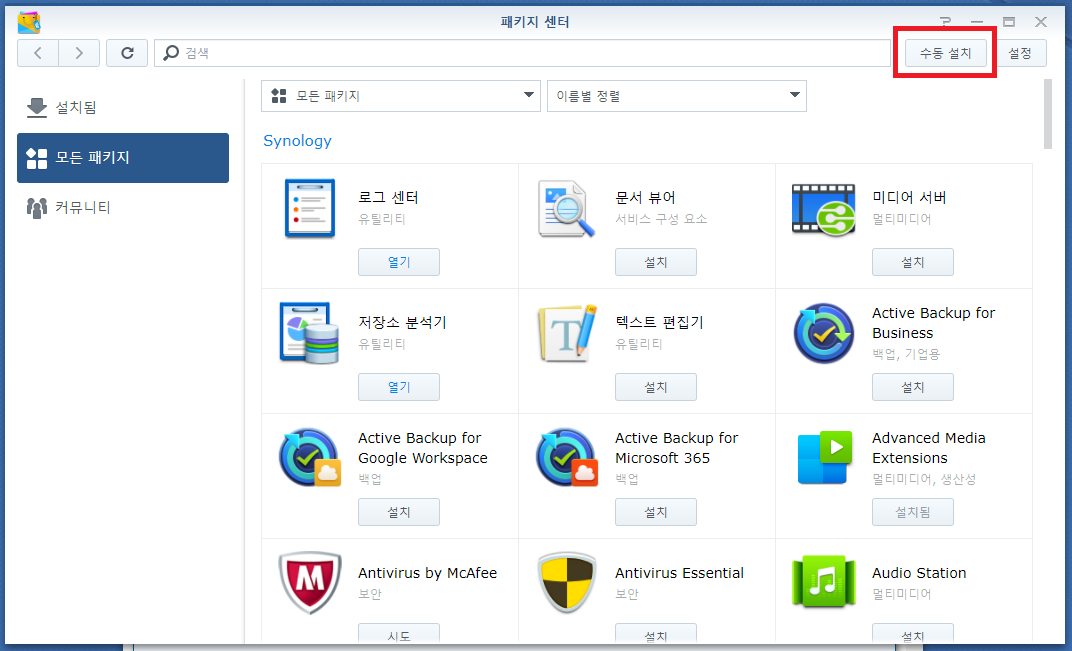Click the package list vertical scrollbar

(x=1047, y=114)
